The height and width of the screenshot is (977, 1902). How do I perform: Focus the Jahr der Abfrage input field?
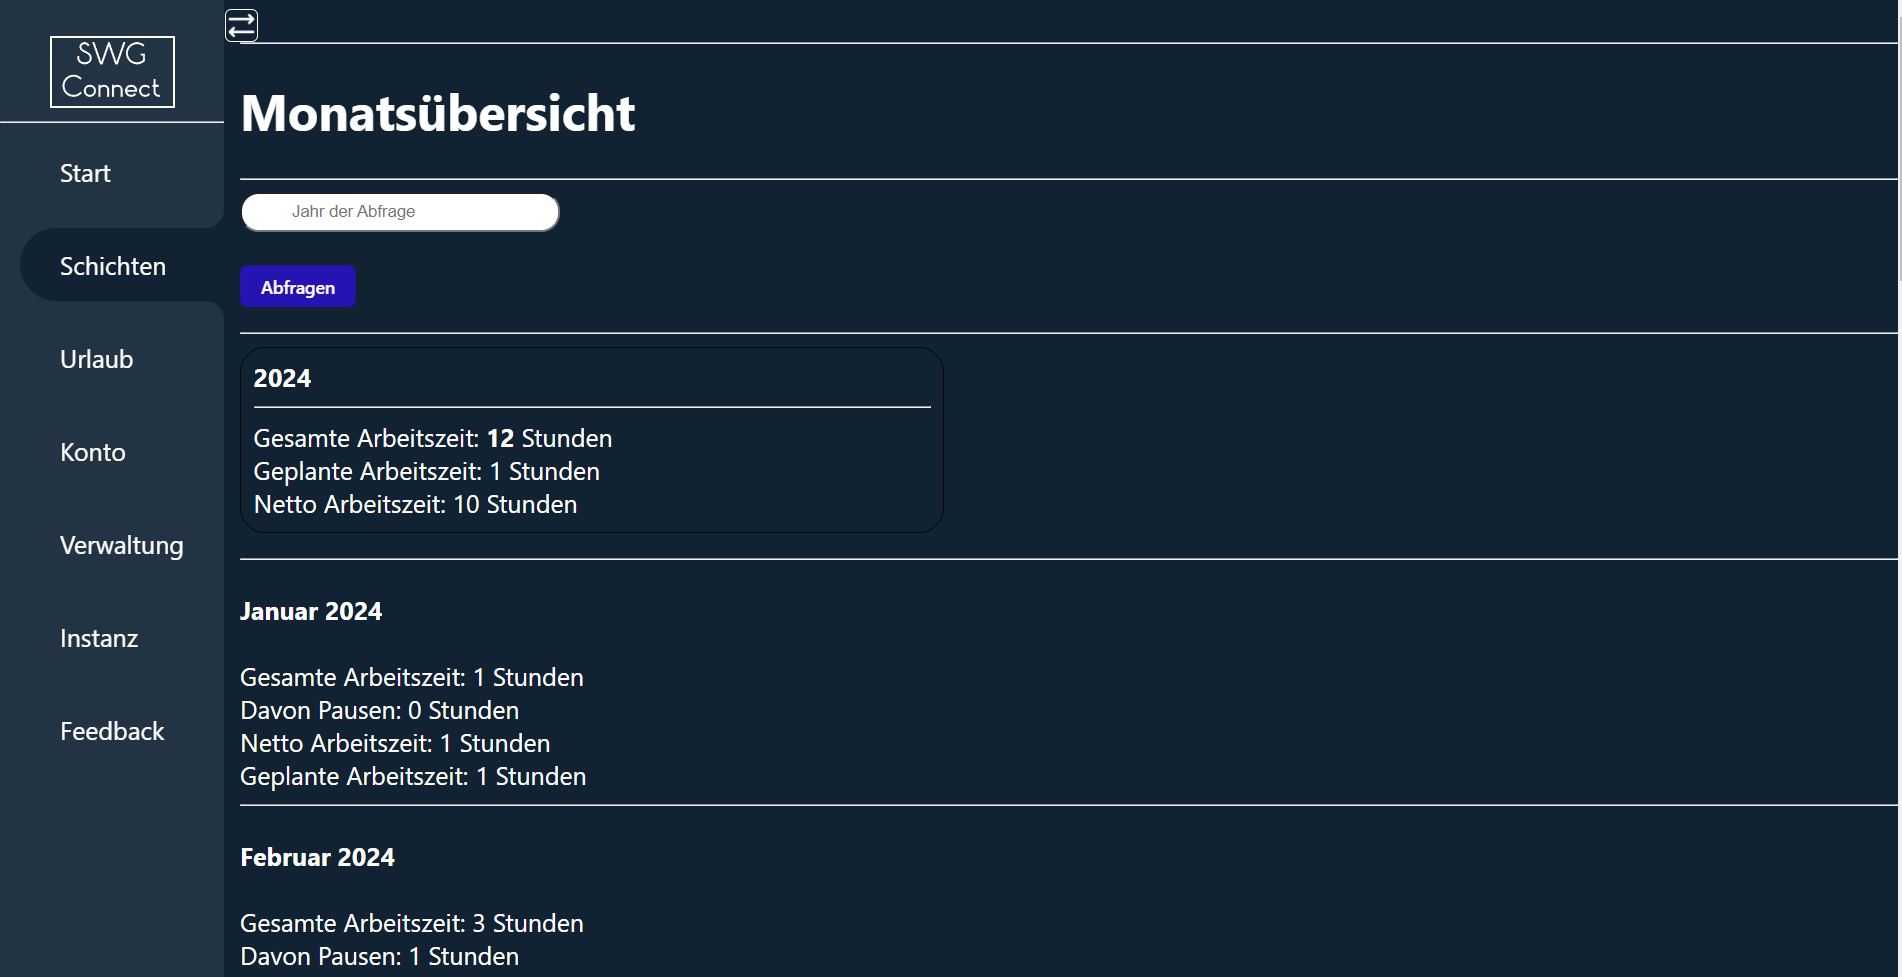[x=400, y=212]
